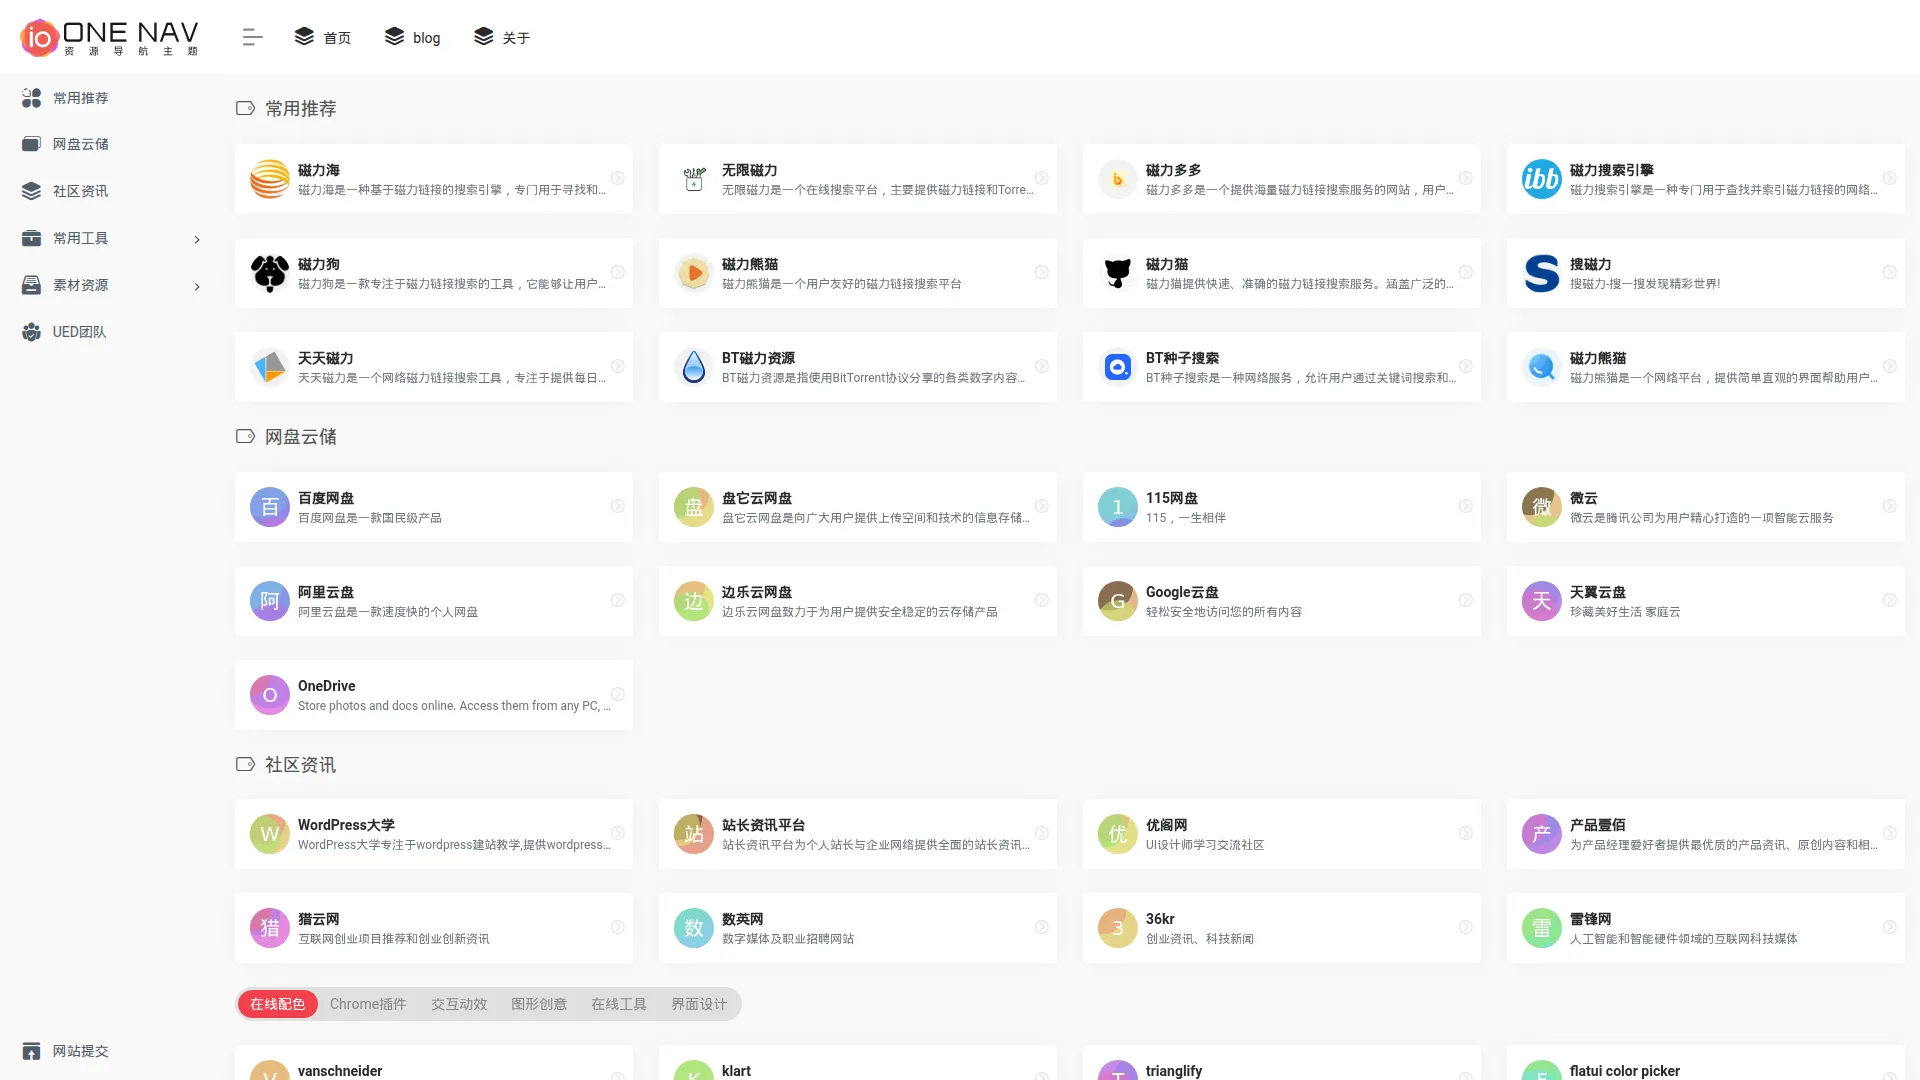
Task: Go to 关于 in top navigation
Action: coord(502,37)
